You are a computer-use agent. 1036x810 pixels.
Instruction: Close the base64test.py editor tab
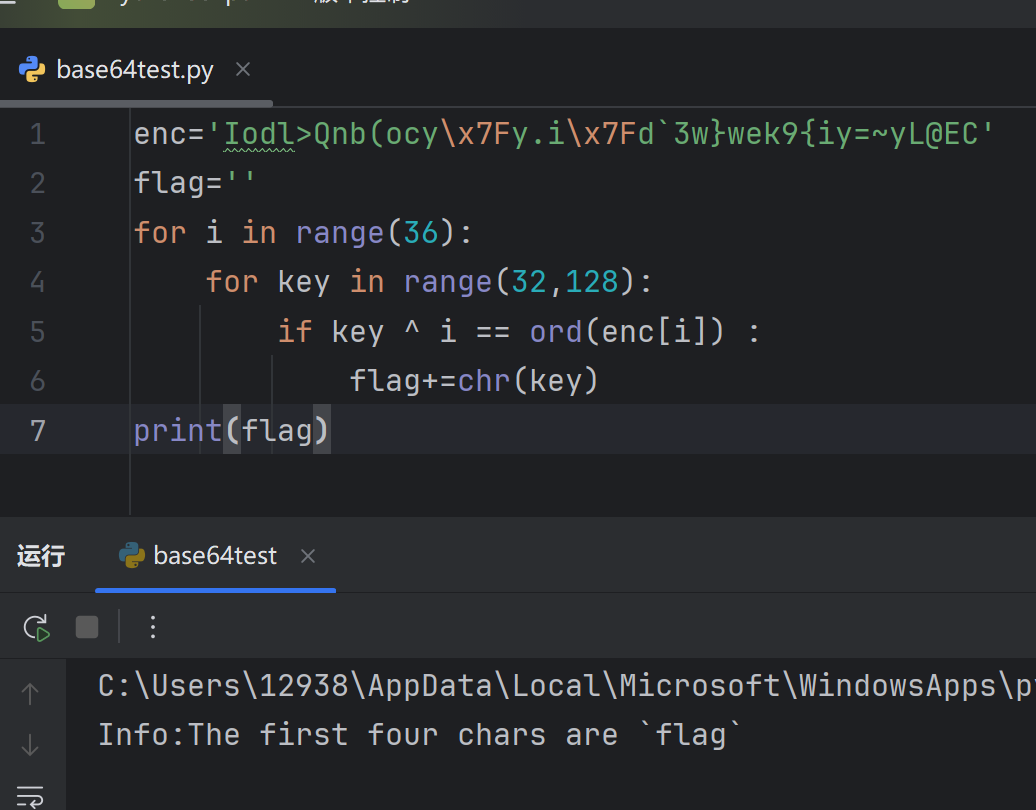243,69
